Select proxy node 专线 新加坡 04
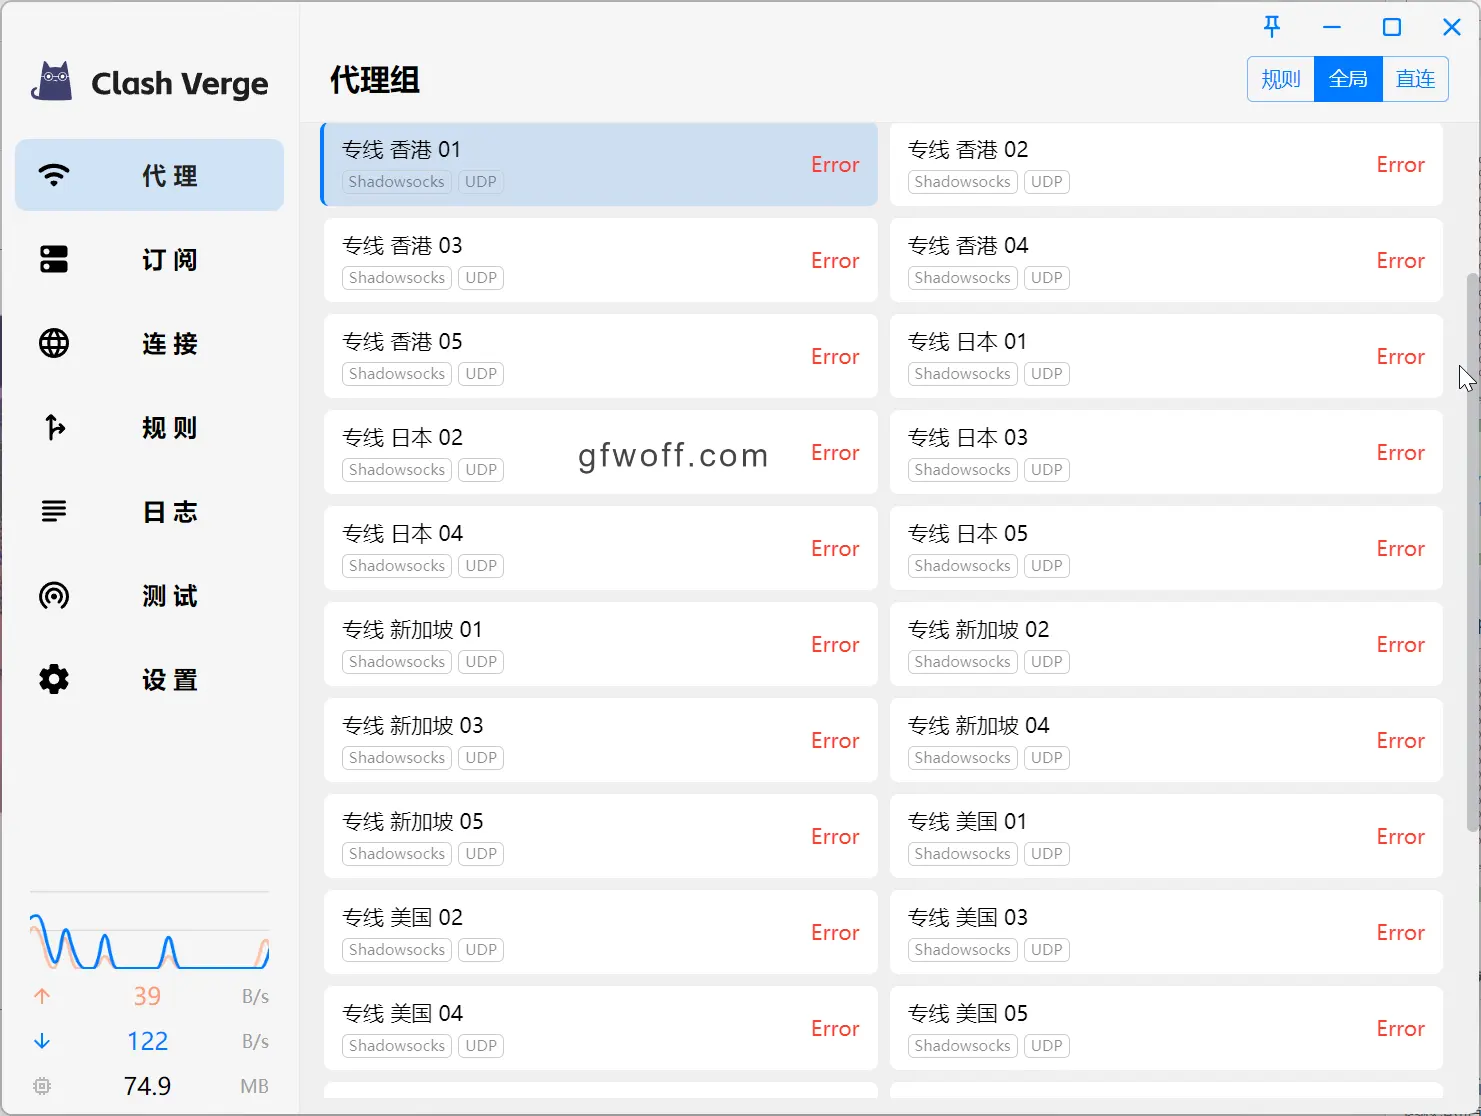1481x1116 pixels. [x=1166, y=740]
